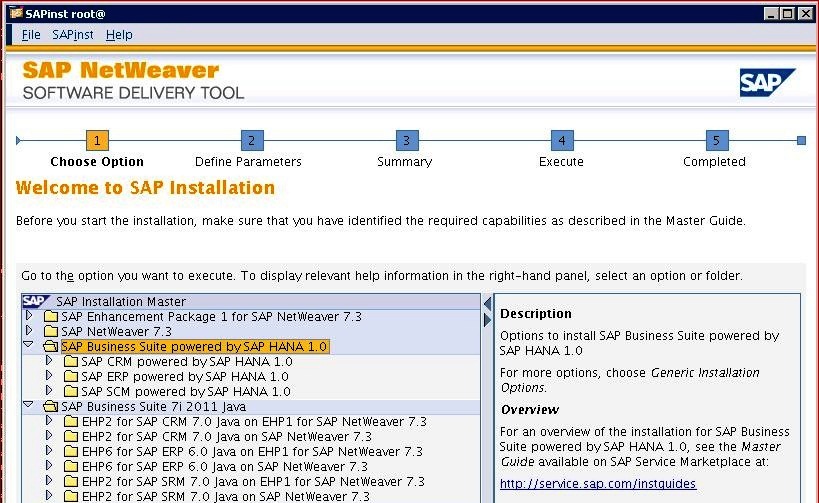Expand EHP6 for SAP ERP Java on NetWeaver 7.3
Image resolution: width=819 pixels, height=503 pixels.
coord(49,465)
